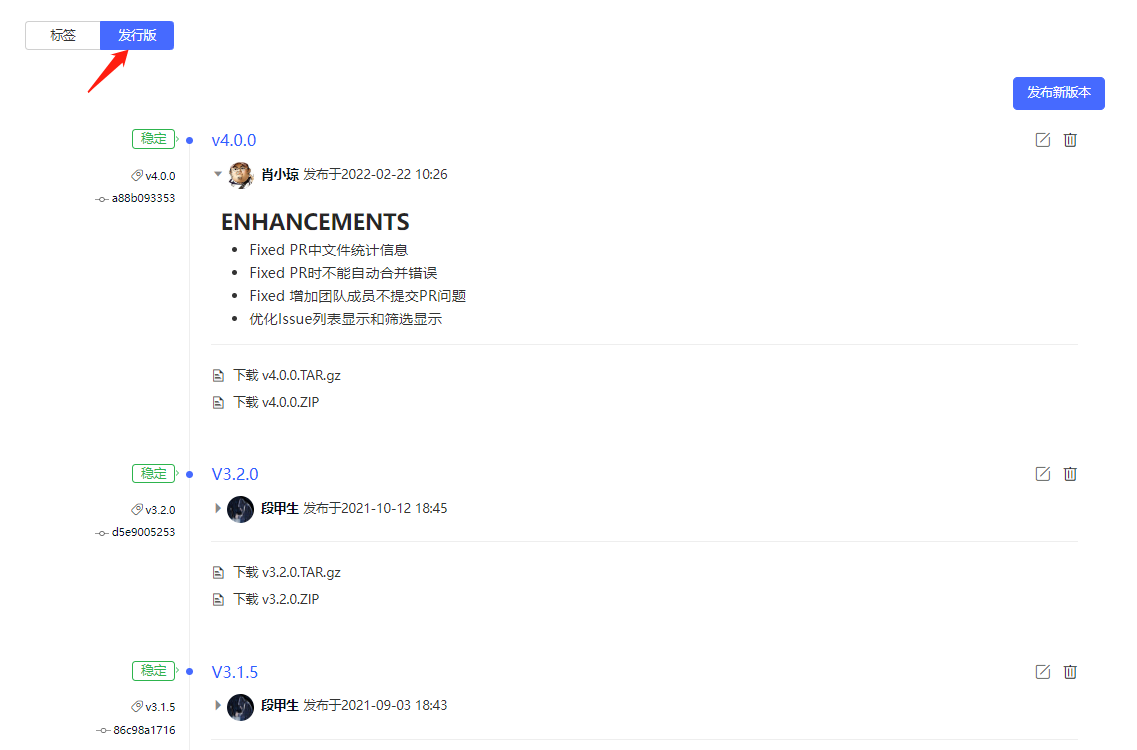Delete the v4.0.0 release
This screenshot has height=750, width=1137.
click(1070, 140)
